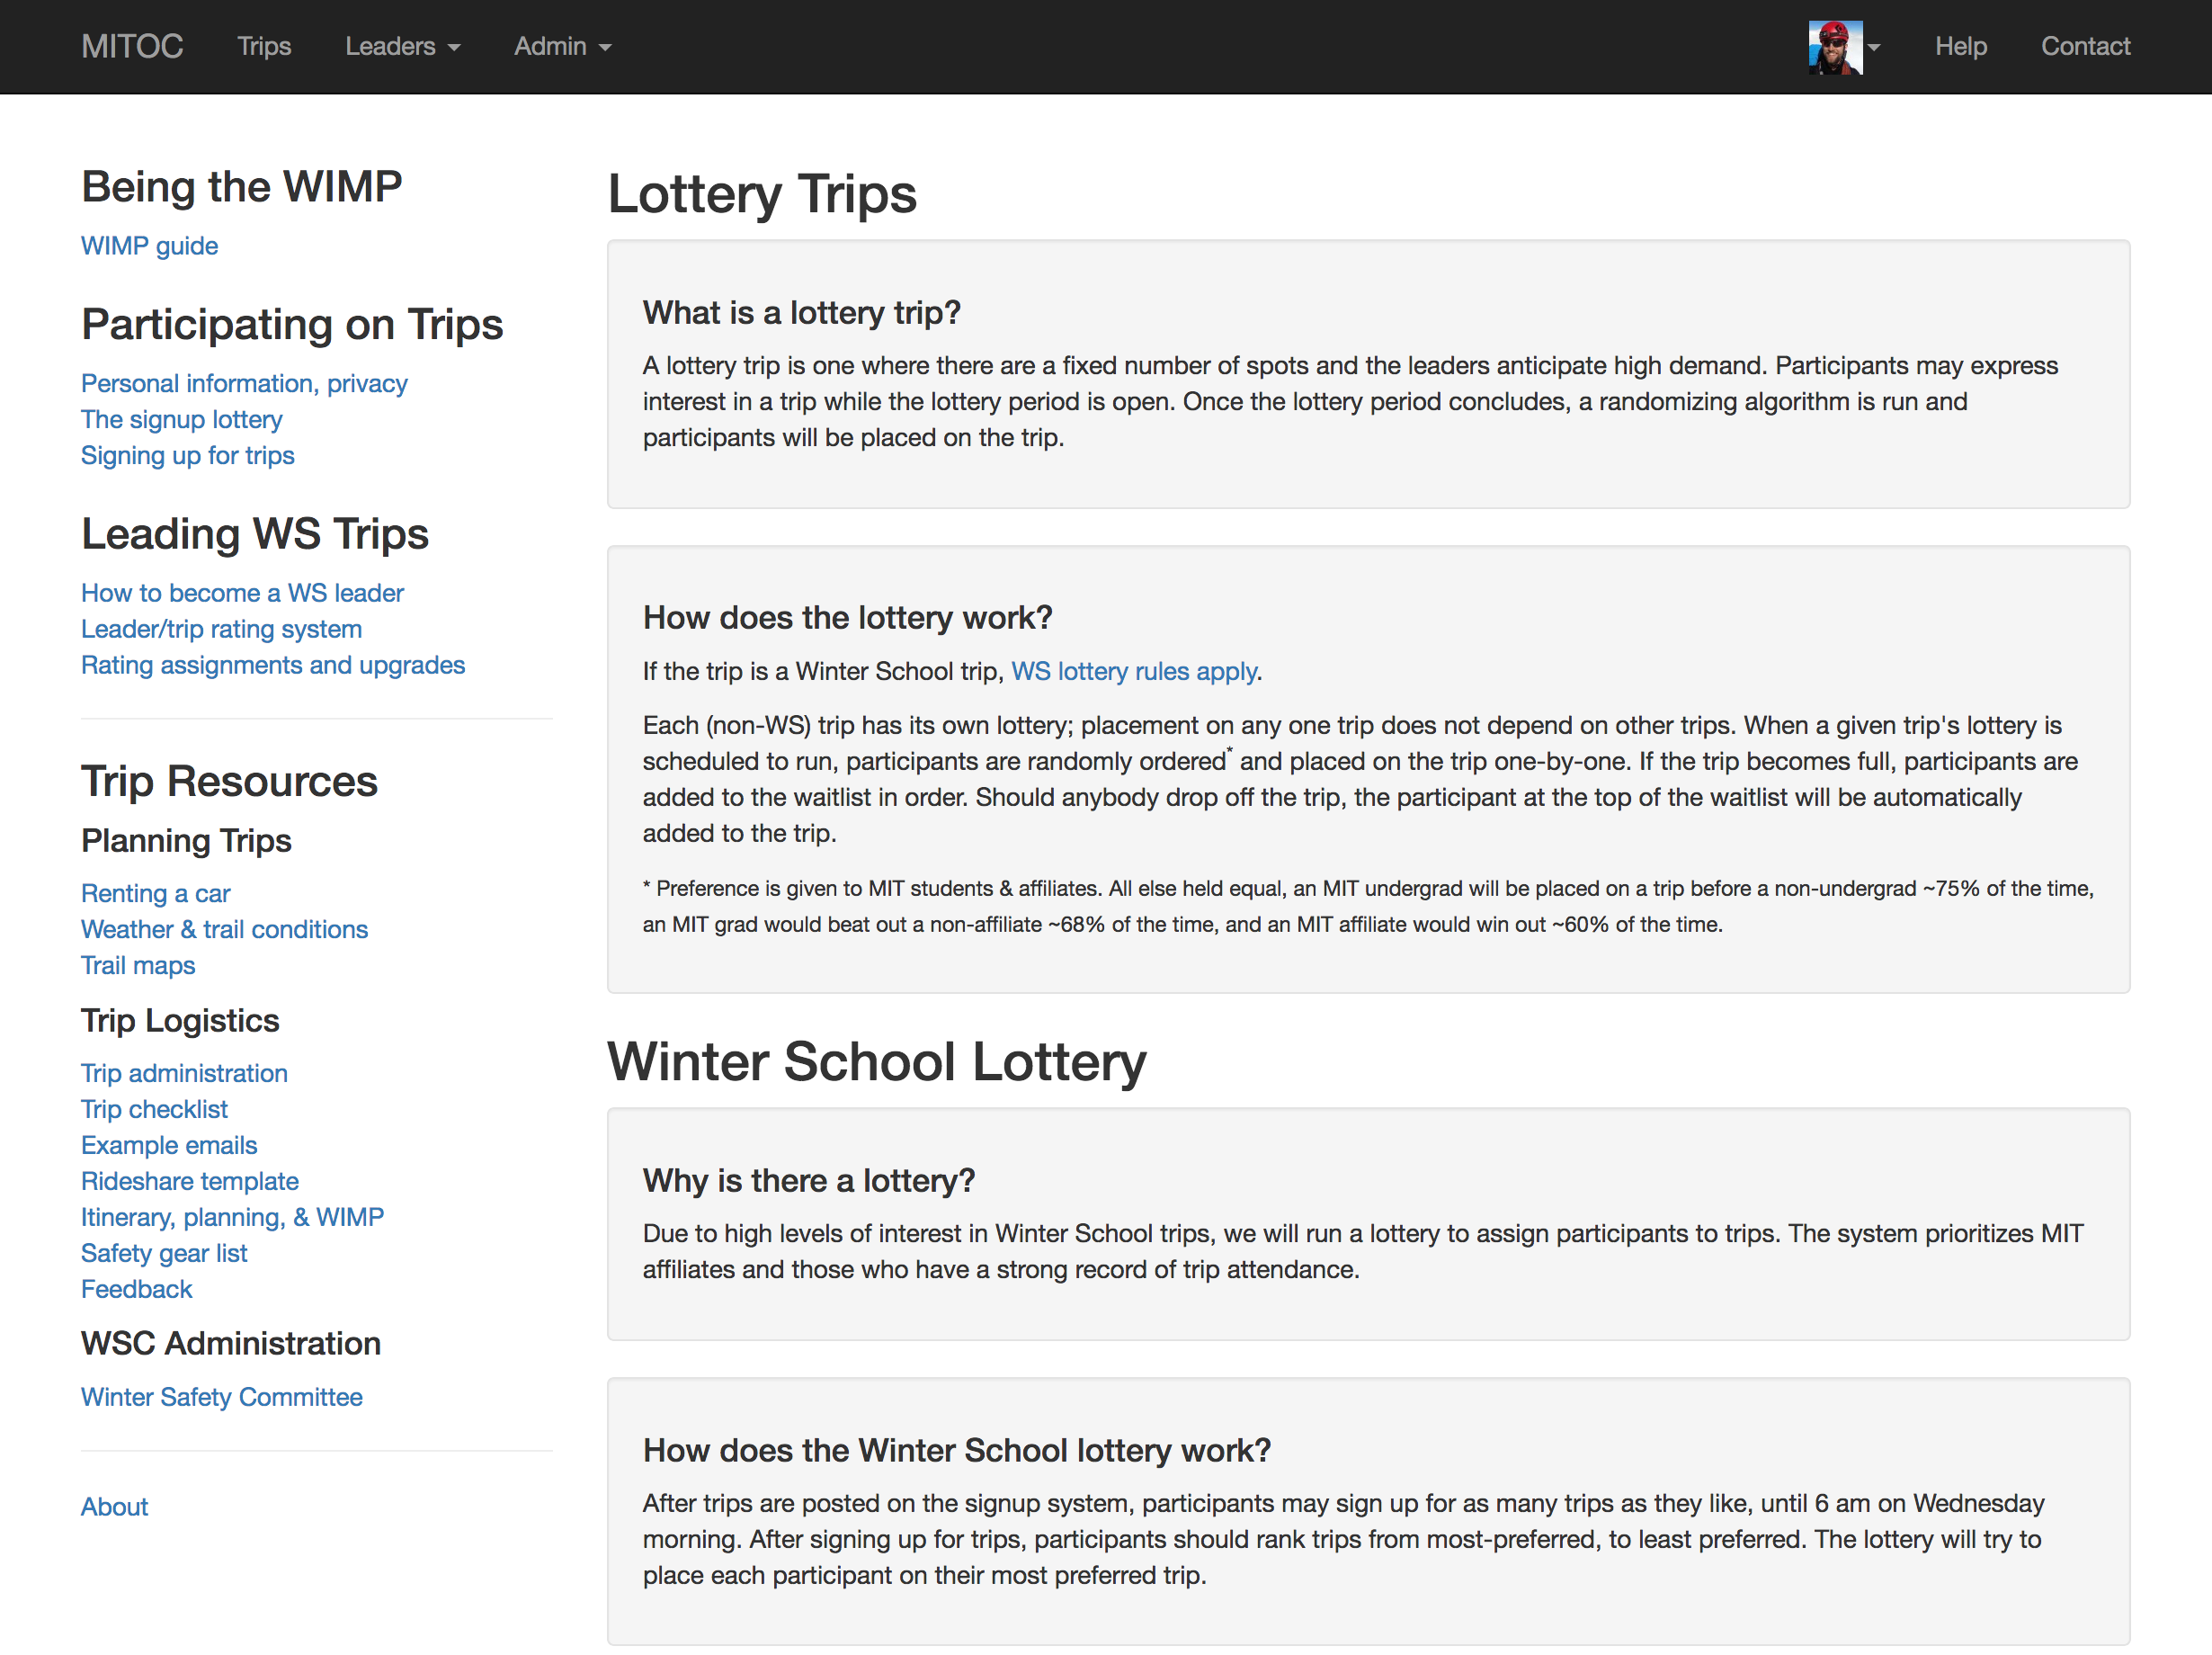Image resolution: width=2212 pixels, height=1655 pixels.
Task: Open Leader/trip rating system page
Action: [x=221, y=629]
